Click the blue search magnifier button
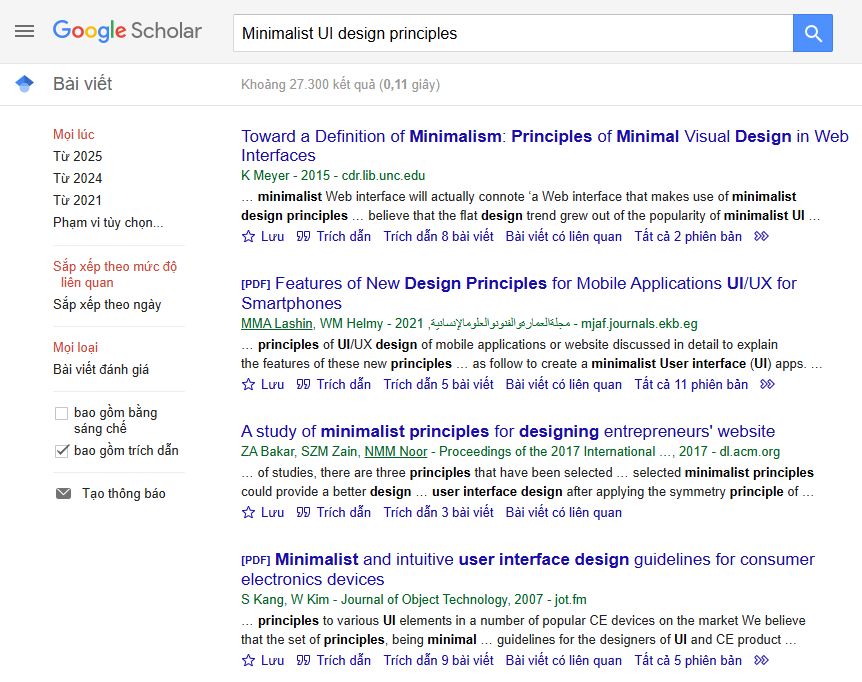862x682 pixels. click(x=812, y=33)
